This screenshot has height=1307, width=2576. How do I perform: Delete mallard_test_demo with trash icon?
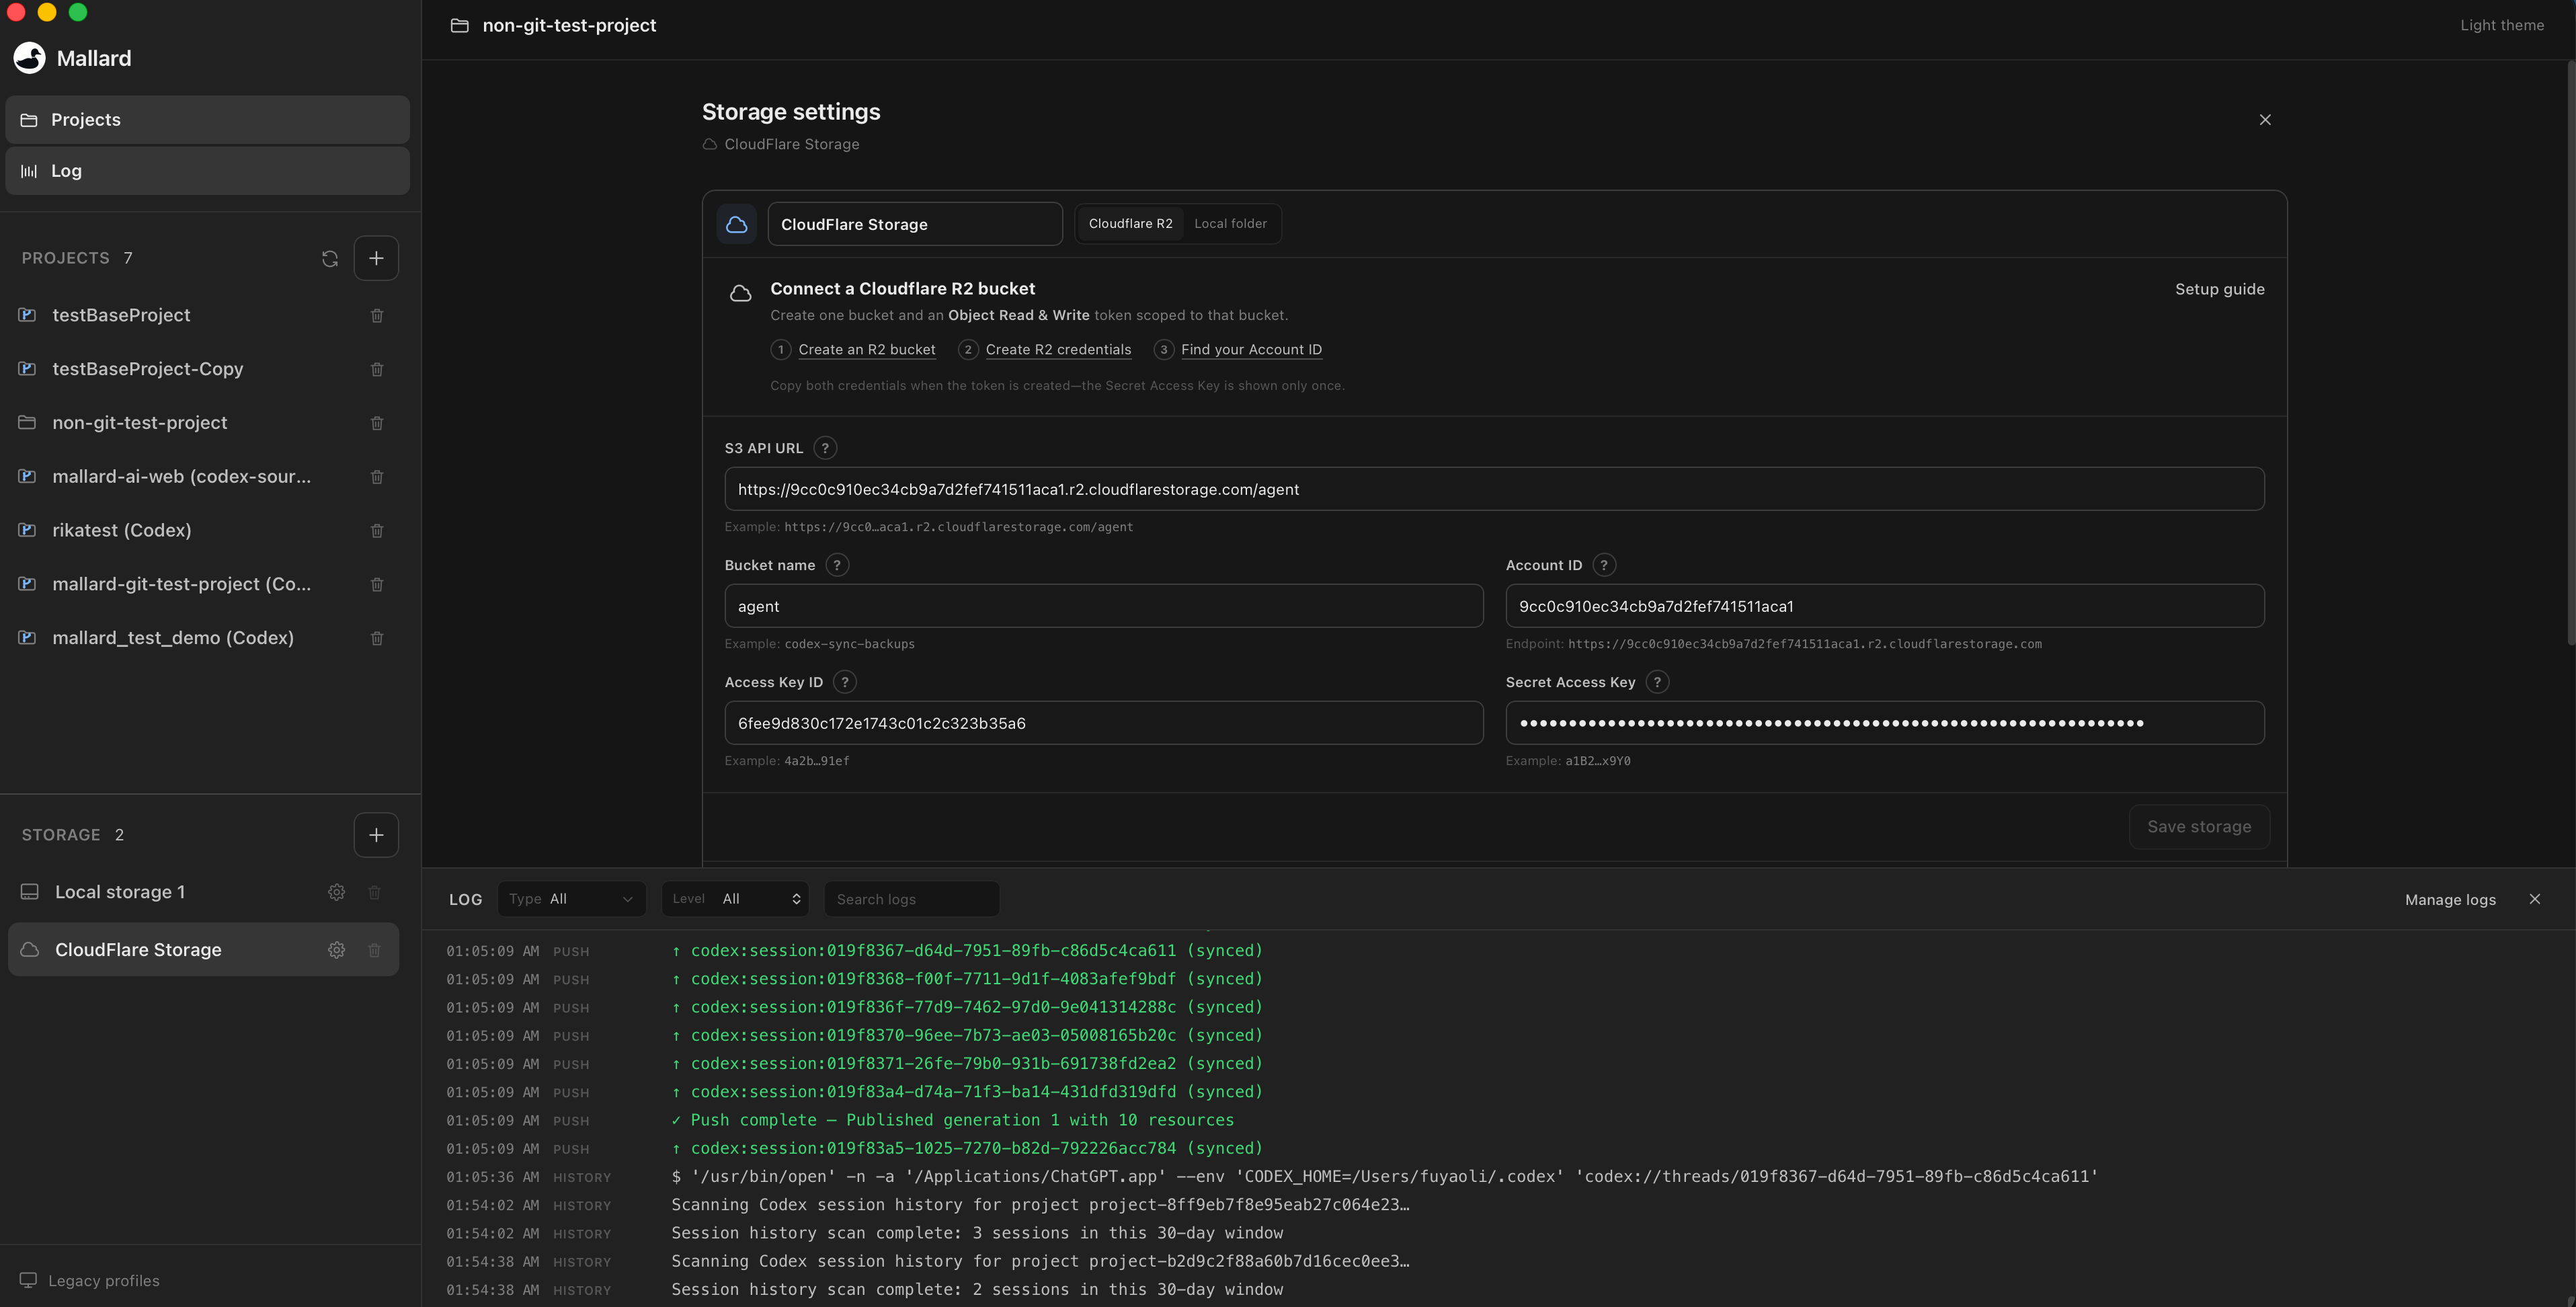tap(377, 638)
